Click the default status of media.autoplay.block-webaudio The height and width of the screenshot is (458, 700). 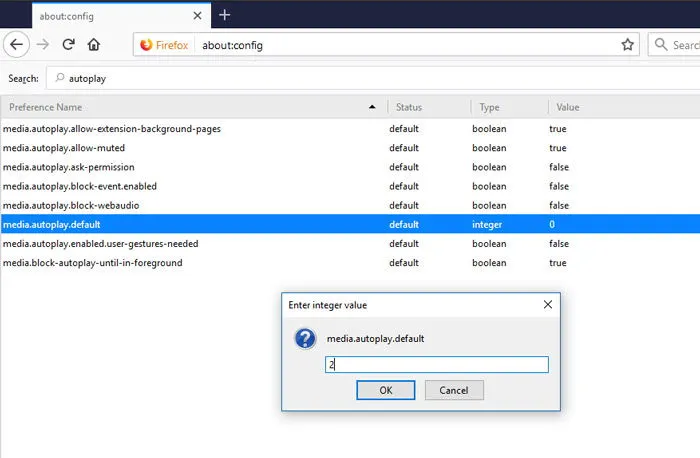[x=404, y=205]
